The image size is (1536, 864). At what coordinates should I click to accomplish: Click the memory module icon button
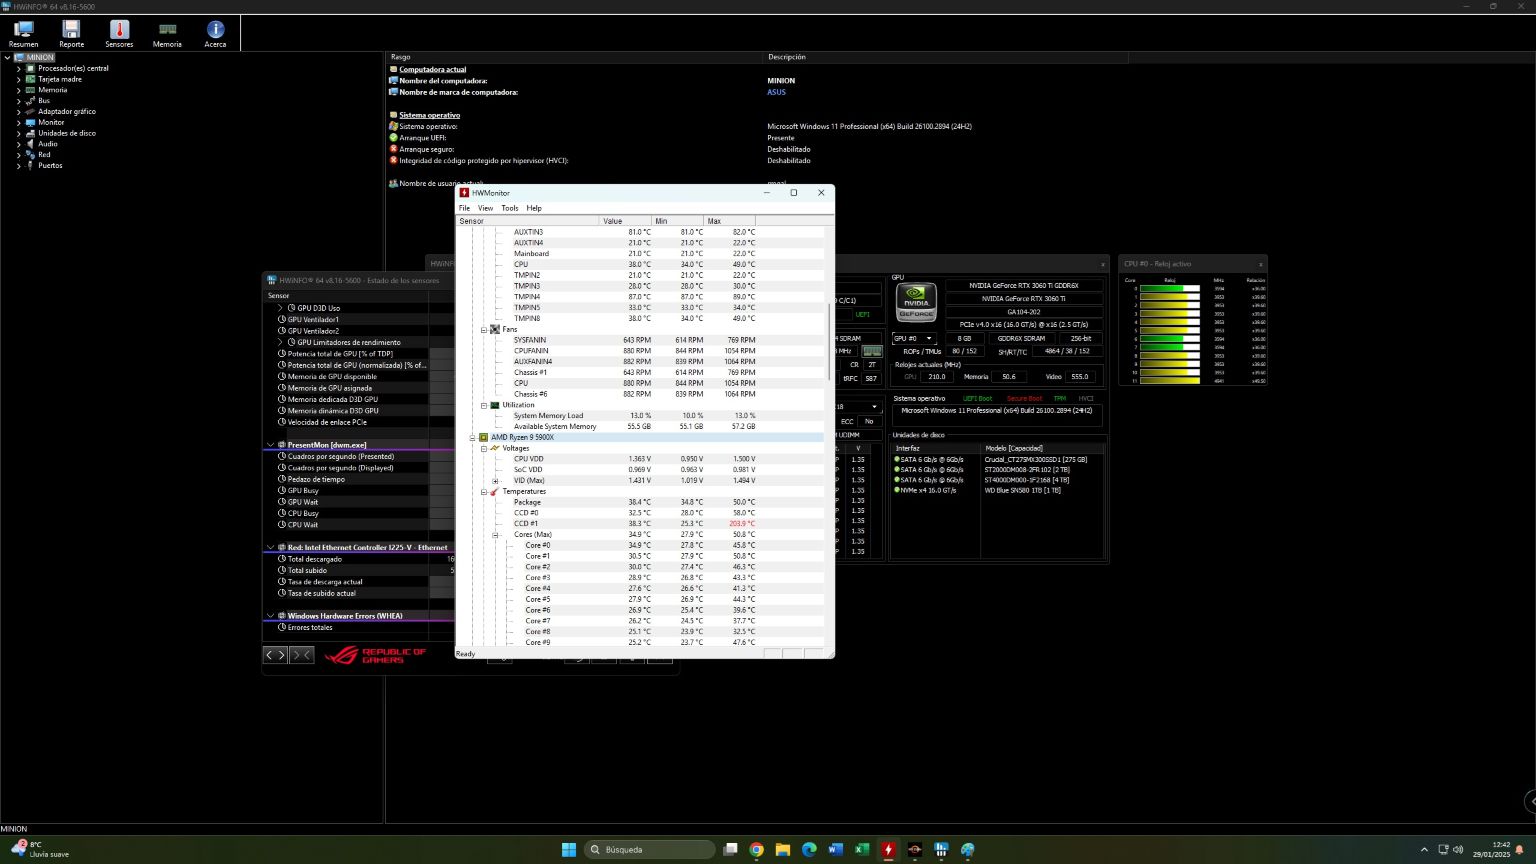pos(872,351)
